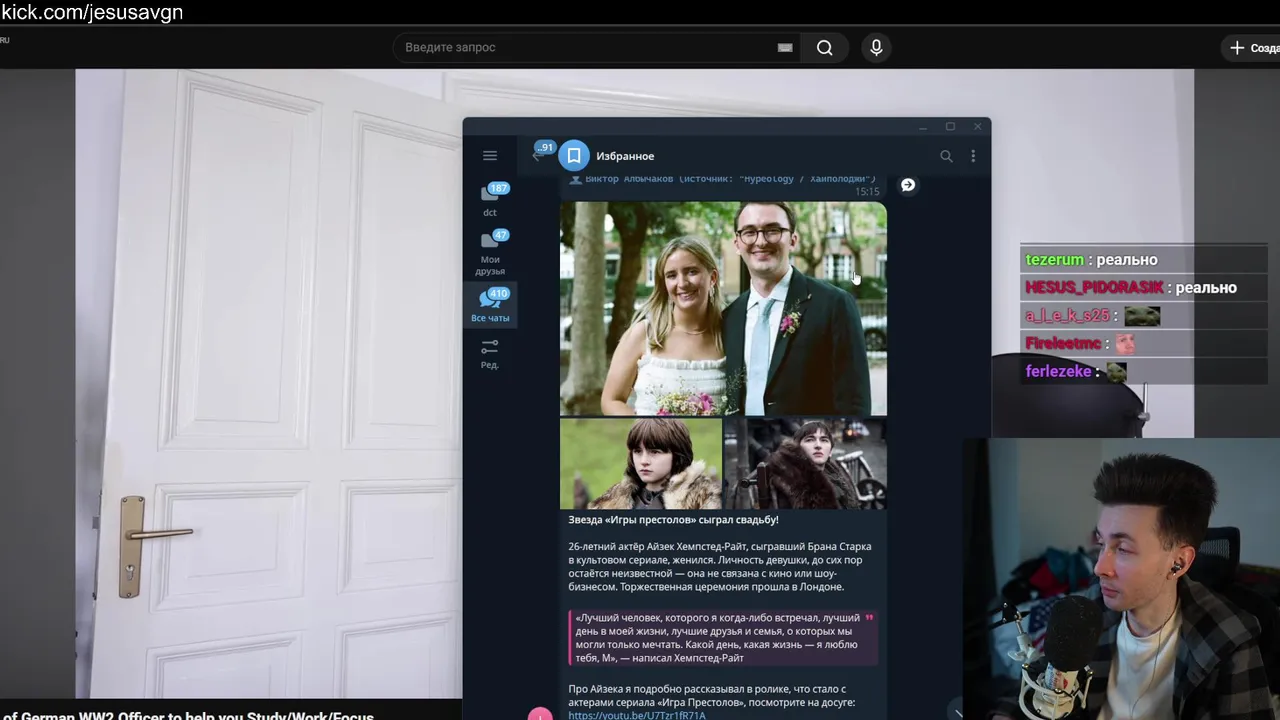Forward the post with the share arrow
This screenshot has height=720, width=1280.
coord(908,185)
